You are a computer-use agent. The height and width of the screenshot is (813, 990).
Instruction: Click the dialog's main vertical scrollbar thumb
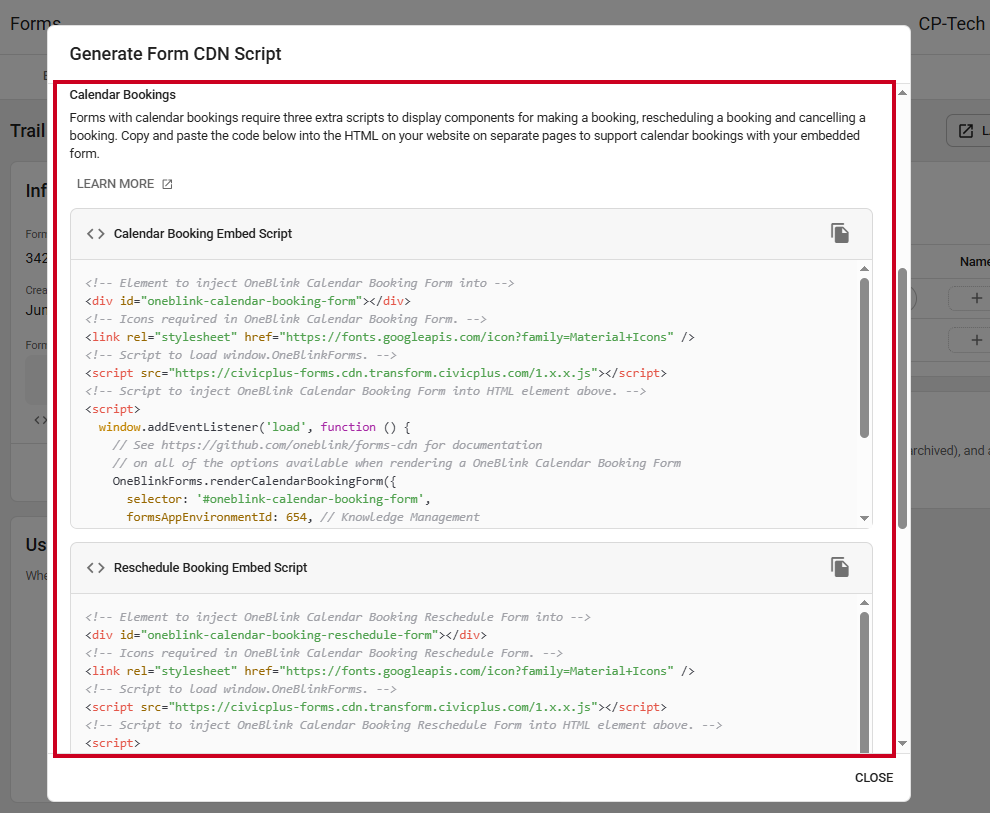pyautogui.click(x=902, y=398)
